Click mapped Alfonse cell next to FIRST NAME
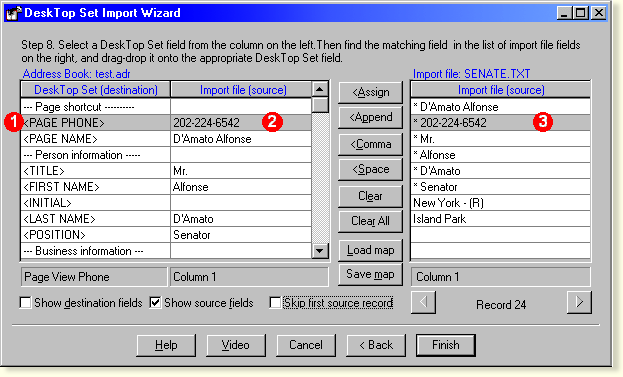The height and width of the screenshot is (377, 623). [x=241, y=187]
